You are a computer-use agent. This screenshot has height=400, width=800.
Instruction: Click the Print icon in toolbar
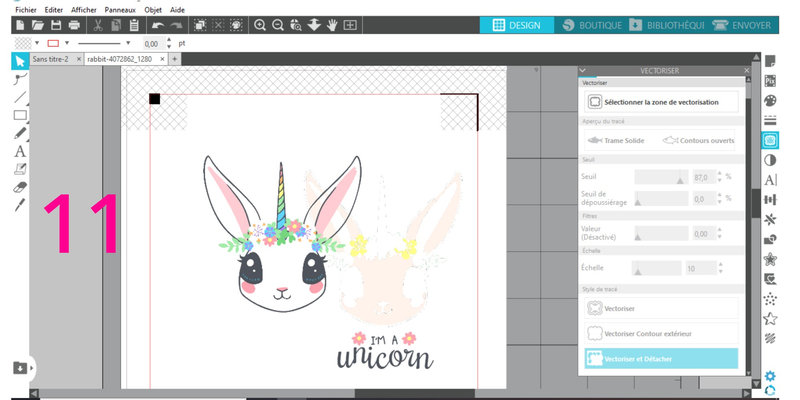(73, 24)
